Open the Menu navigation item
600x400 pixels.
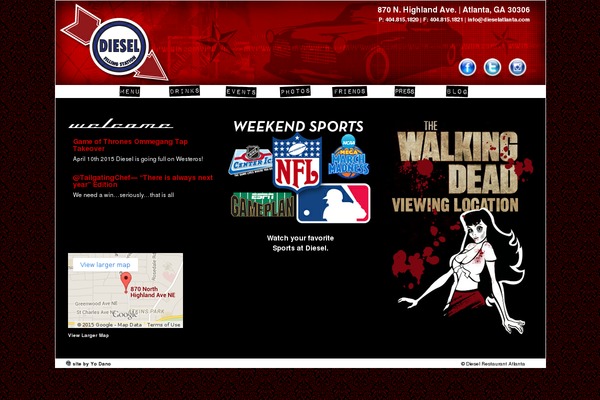pyautogui.click(x=129, y=91)
